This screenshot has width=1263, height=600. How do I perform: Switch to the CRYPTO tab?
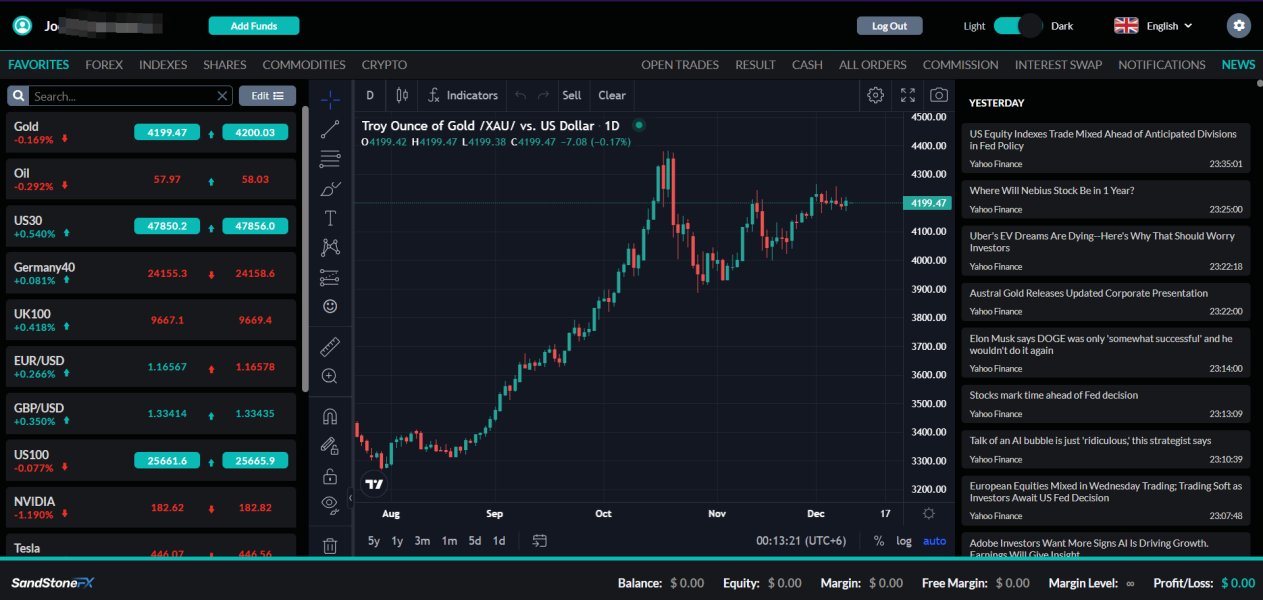coord(384,65)
